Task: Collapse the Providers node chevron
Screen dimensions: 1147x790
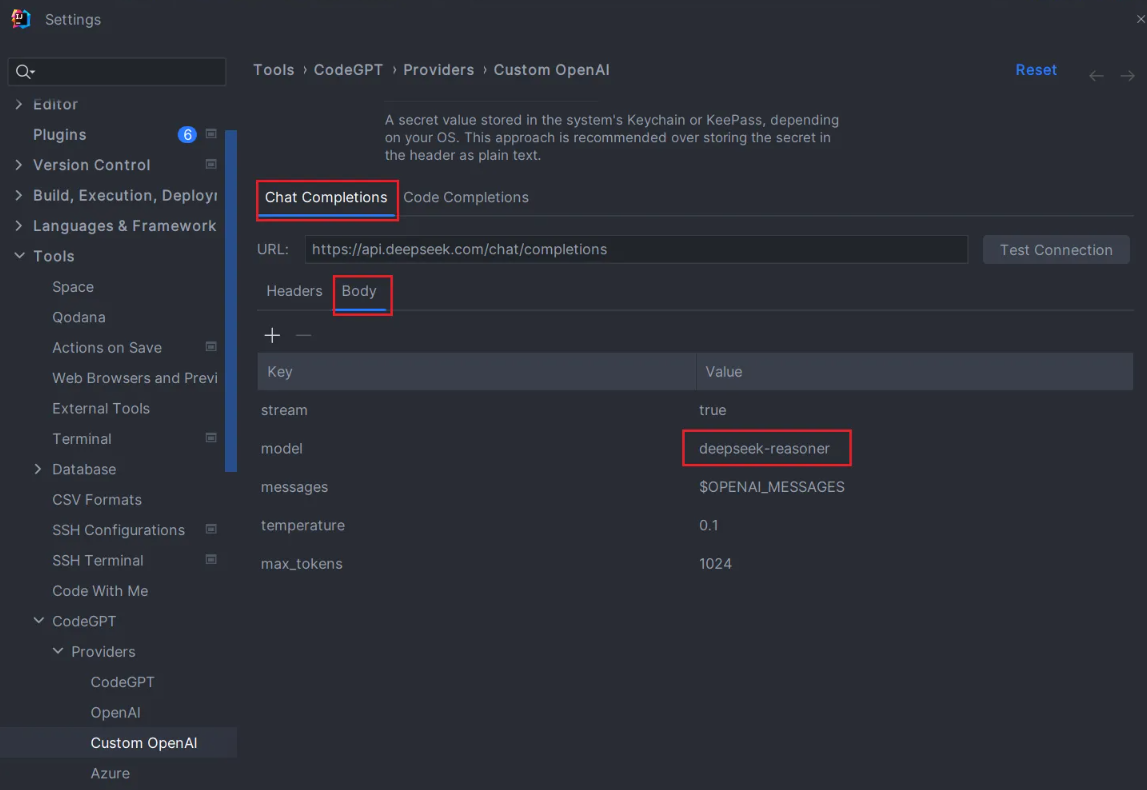Action: tap(58, 651)
